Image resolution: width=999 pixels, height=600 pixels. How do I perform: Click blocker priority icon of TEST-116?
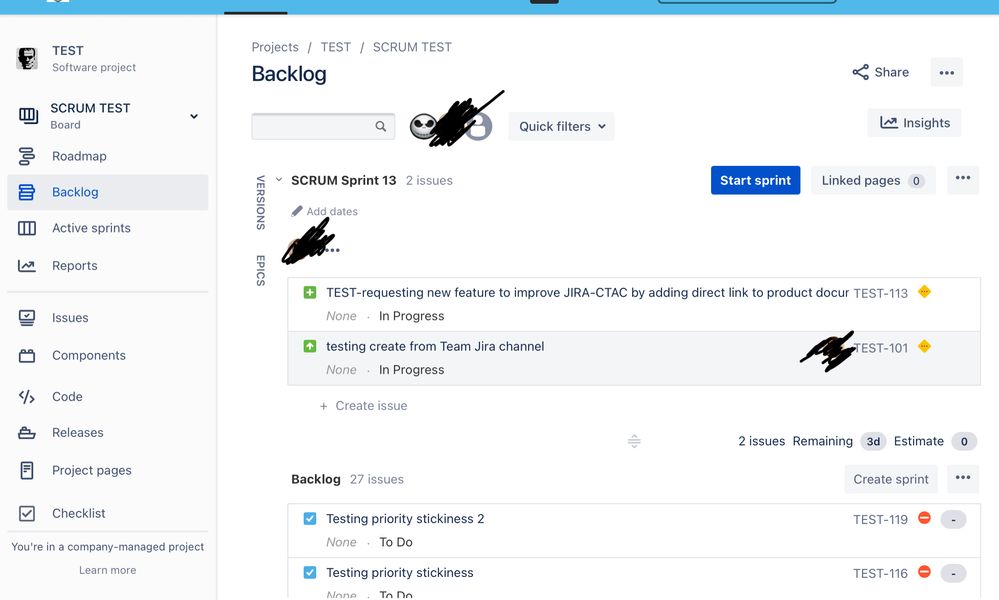(x=924, y=572)
